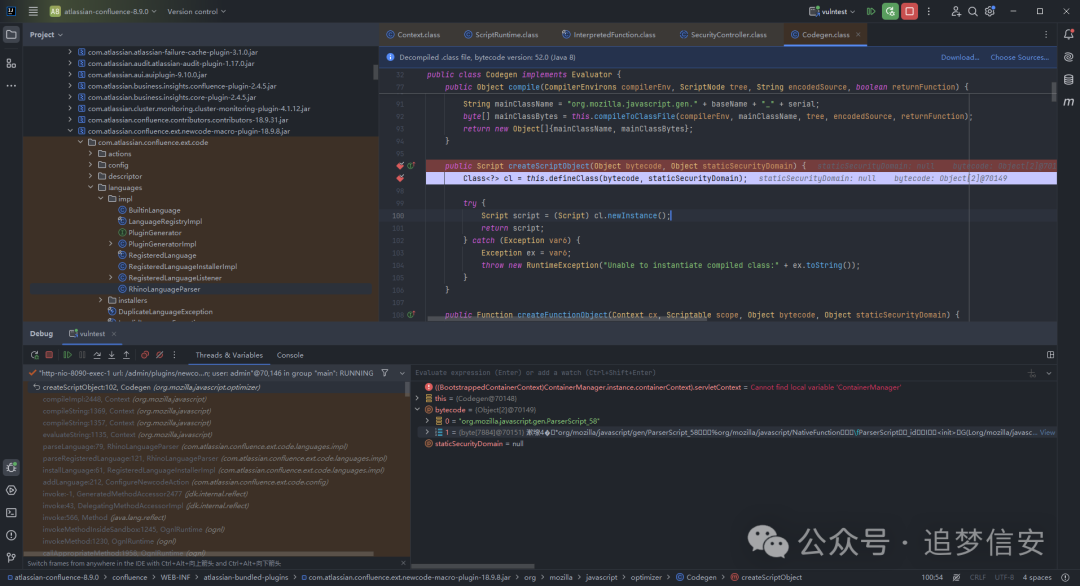
Task: Open the Debug tool window bug icon
Action: coord(11,468)
